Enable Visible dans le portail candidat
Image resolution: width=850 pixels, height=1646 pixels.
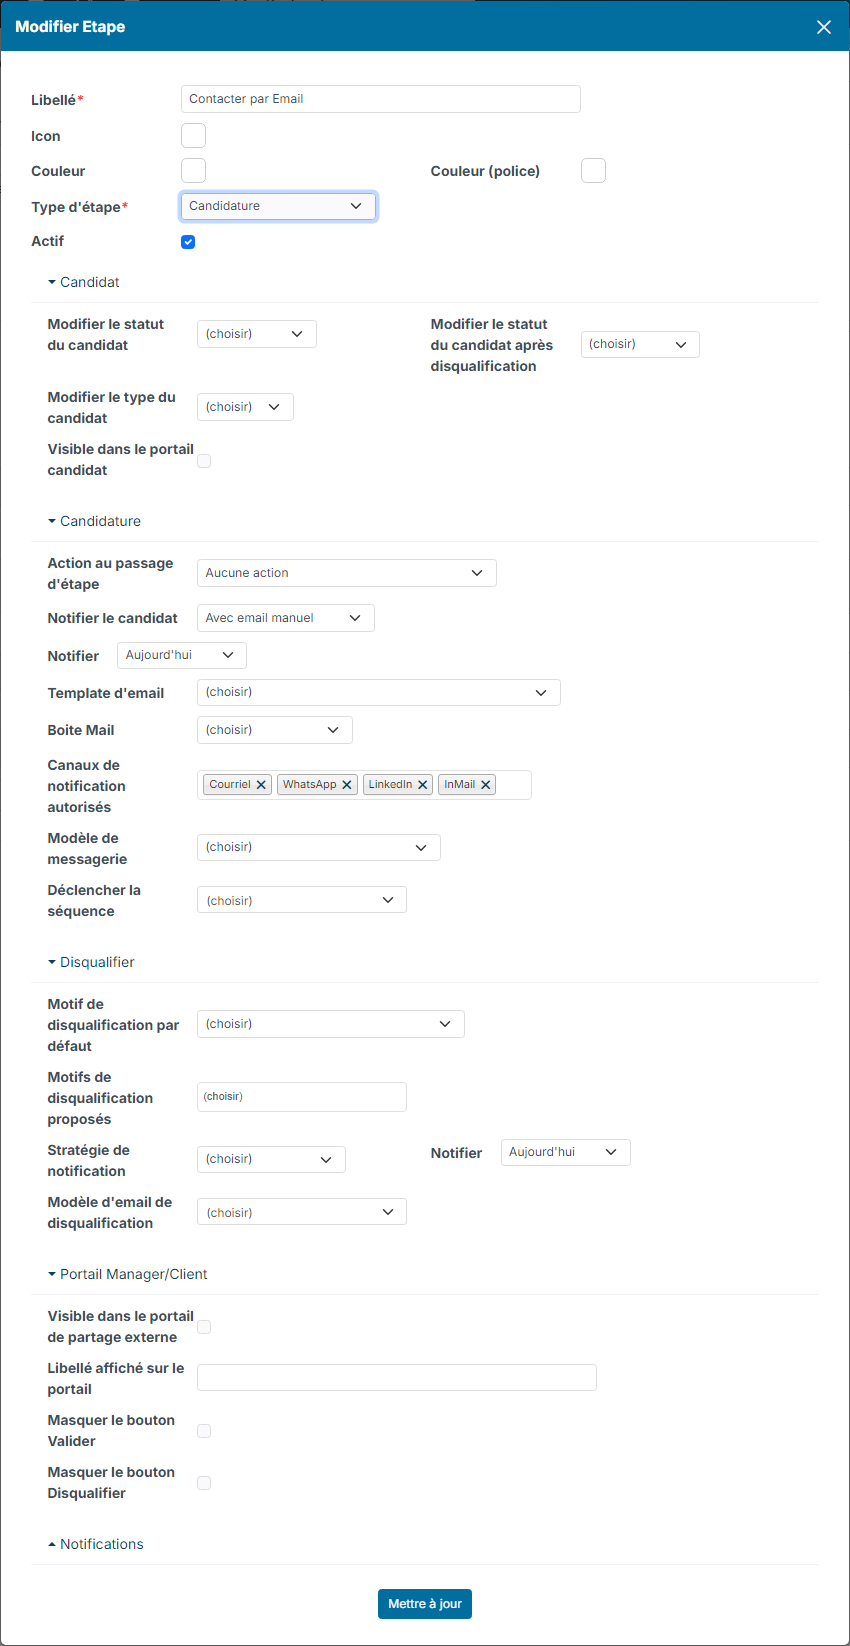pyautogui.click(x=204, y=461)
